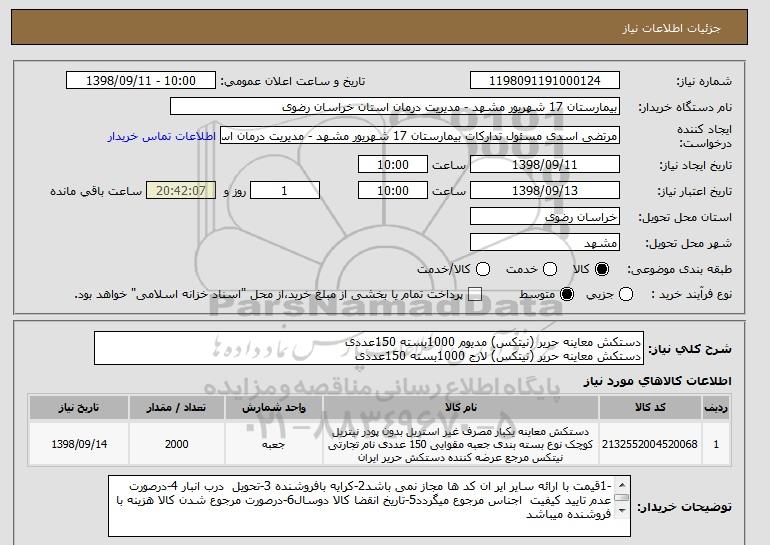
Task: Click the تاریخ نیاز column header
Action: click(x=79, y=408)
